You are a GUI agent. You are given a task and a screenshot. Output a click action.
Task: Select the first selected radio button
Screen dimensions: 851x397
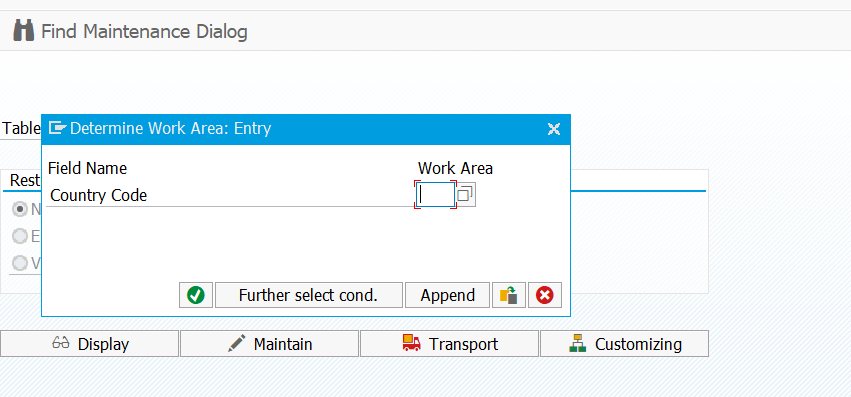tap(21, 209)
